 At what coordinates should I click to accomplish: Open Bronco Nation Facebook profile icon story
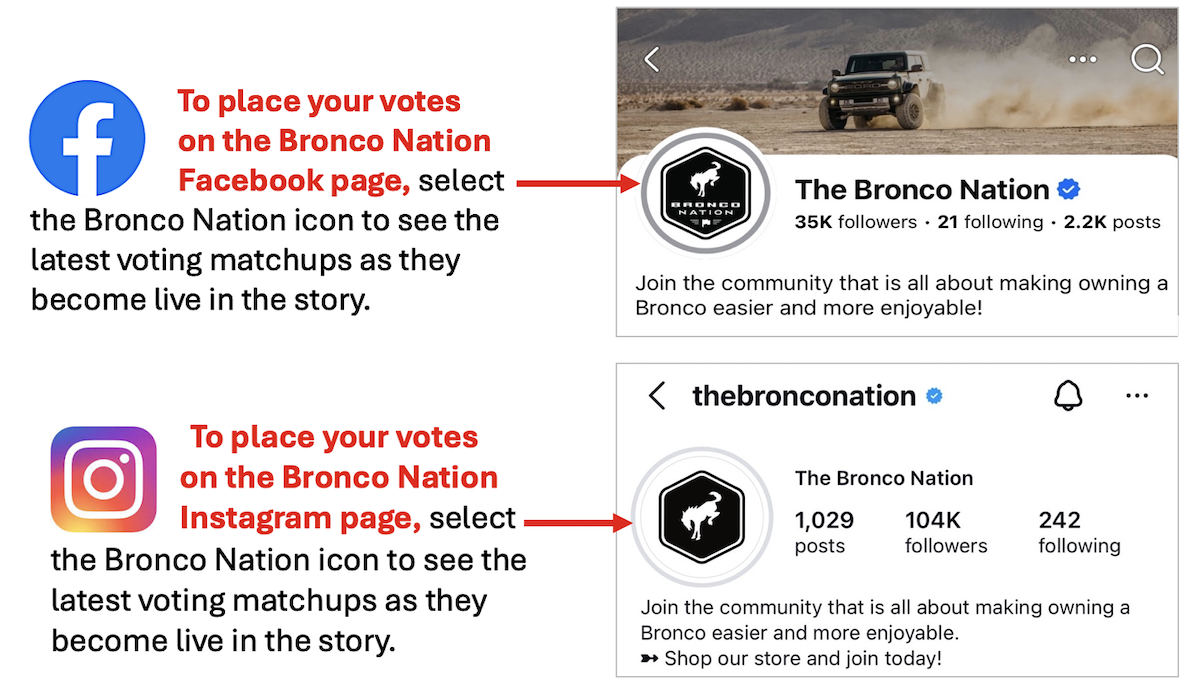point(706,193)
